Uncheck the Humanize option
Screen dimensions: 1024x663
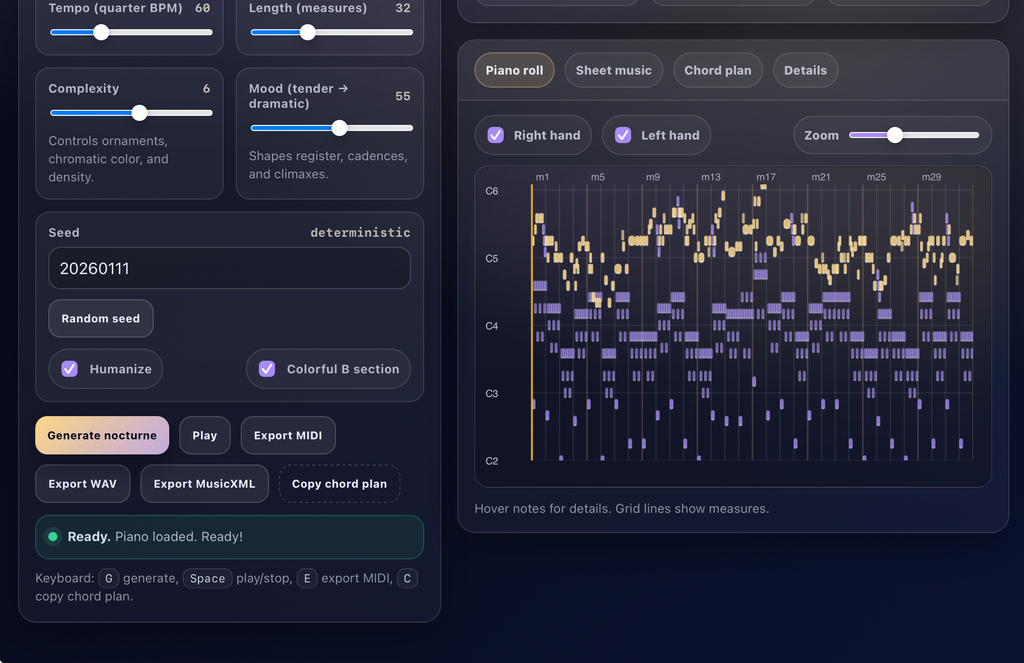[70, 369]
